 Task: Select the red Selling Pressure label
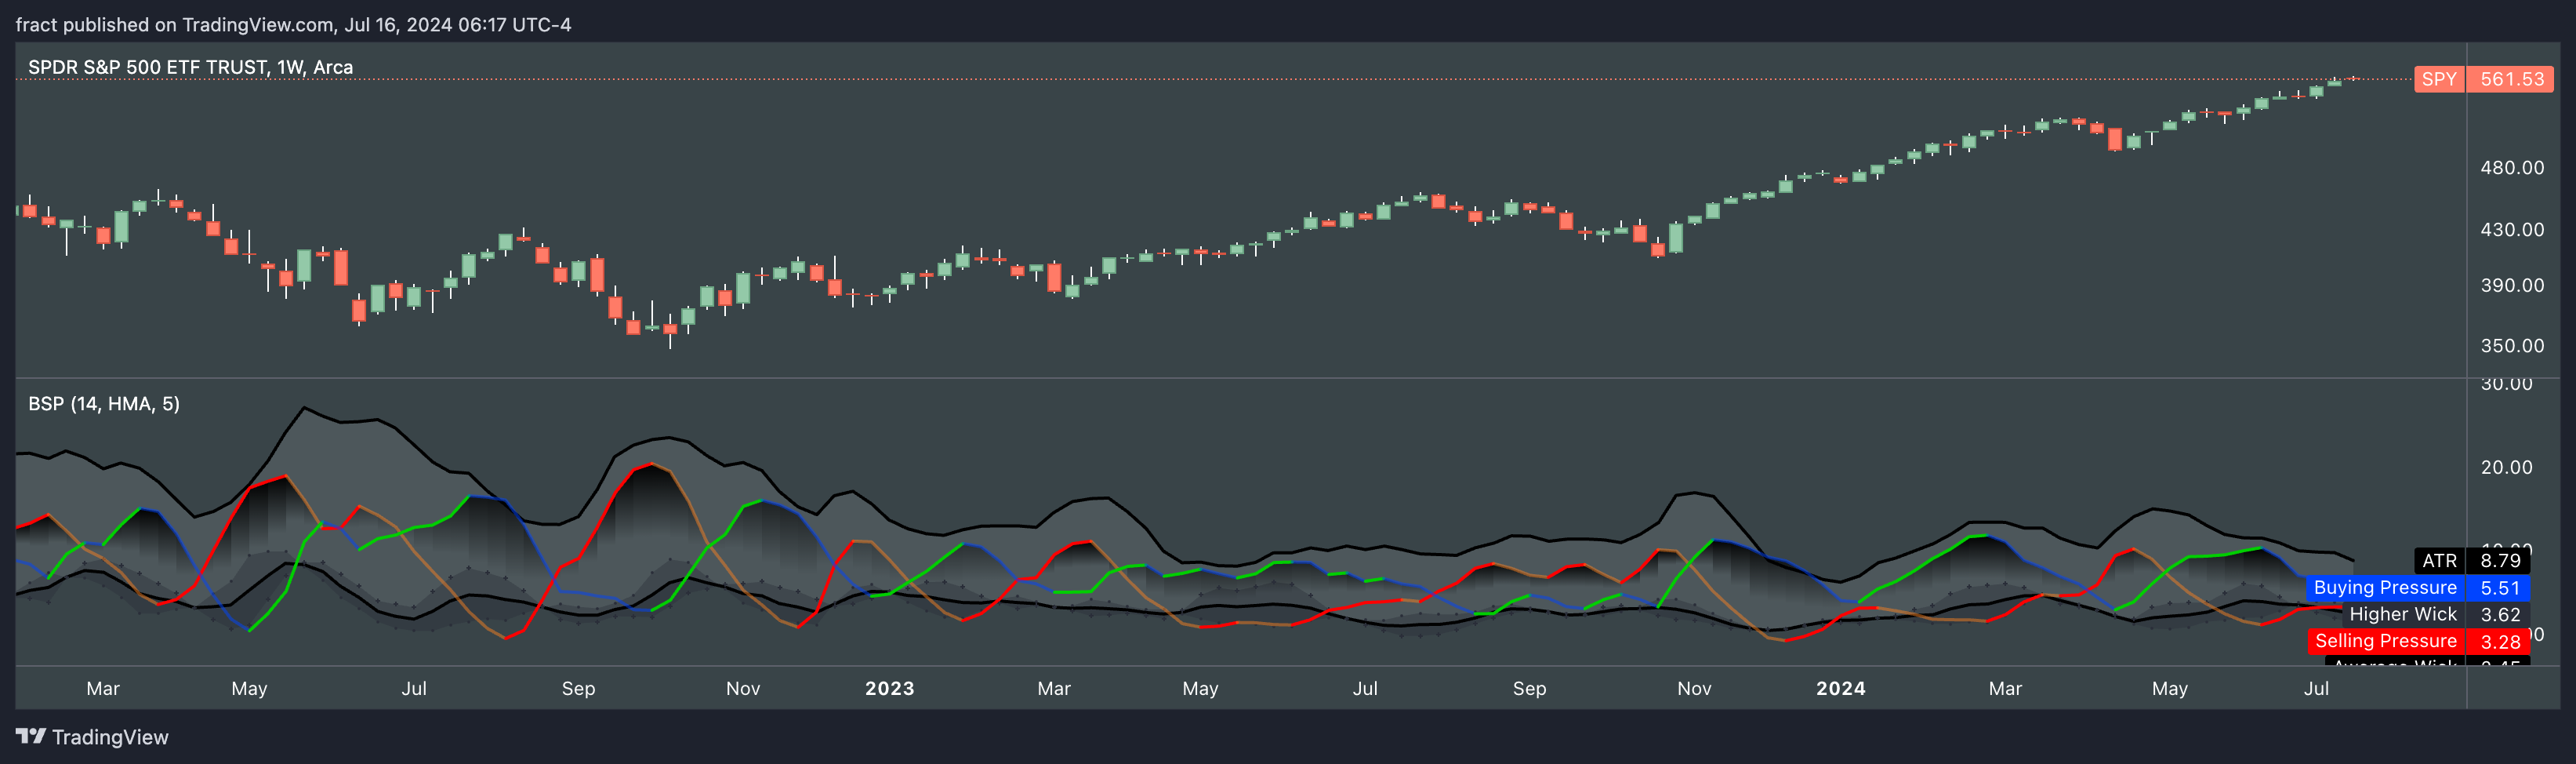tap(2386, 641)
